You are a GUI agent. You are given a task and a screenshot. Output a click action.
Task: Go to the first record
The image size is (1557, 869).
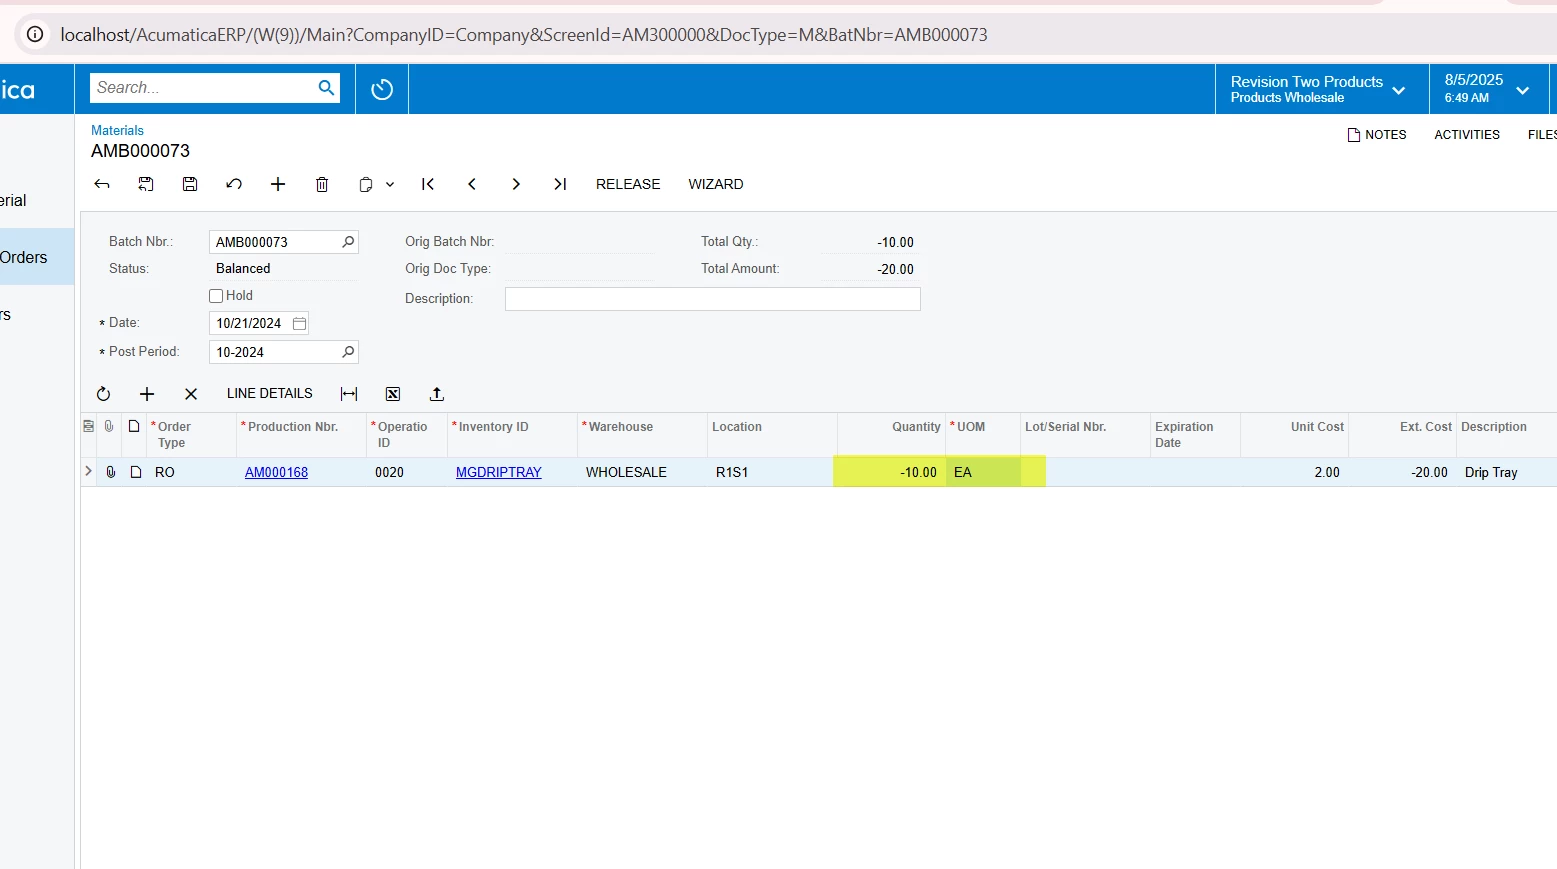[x=428, y=184]
